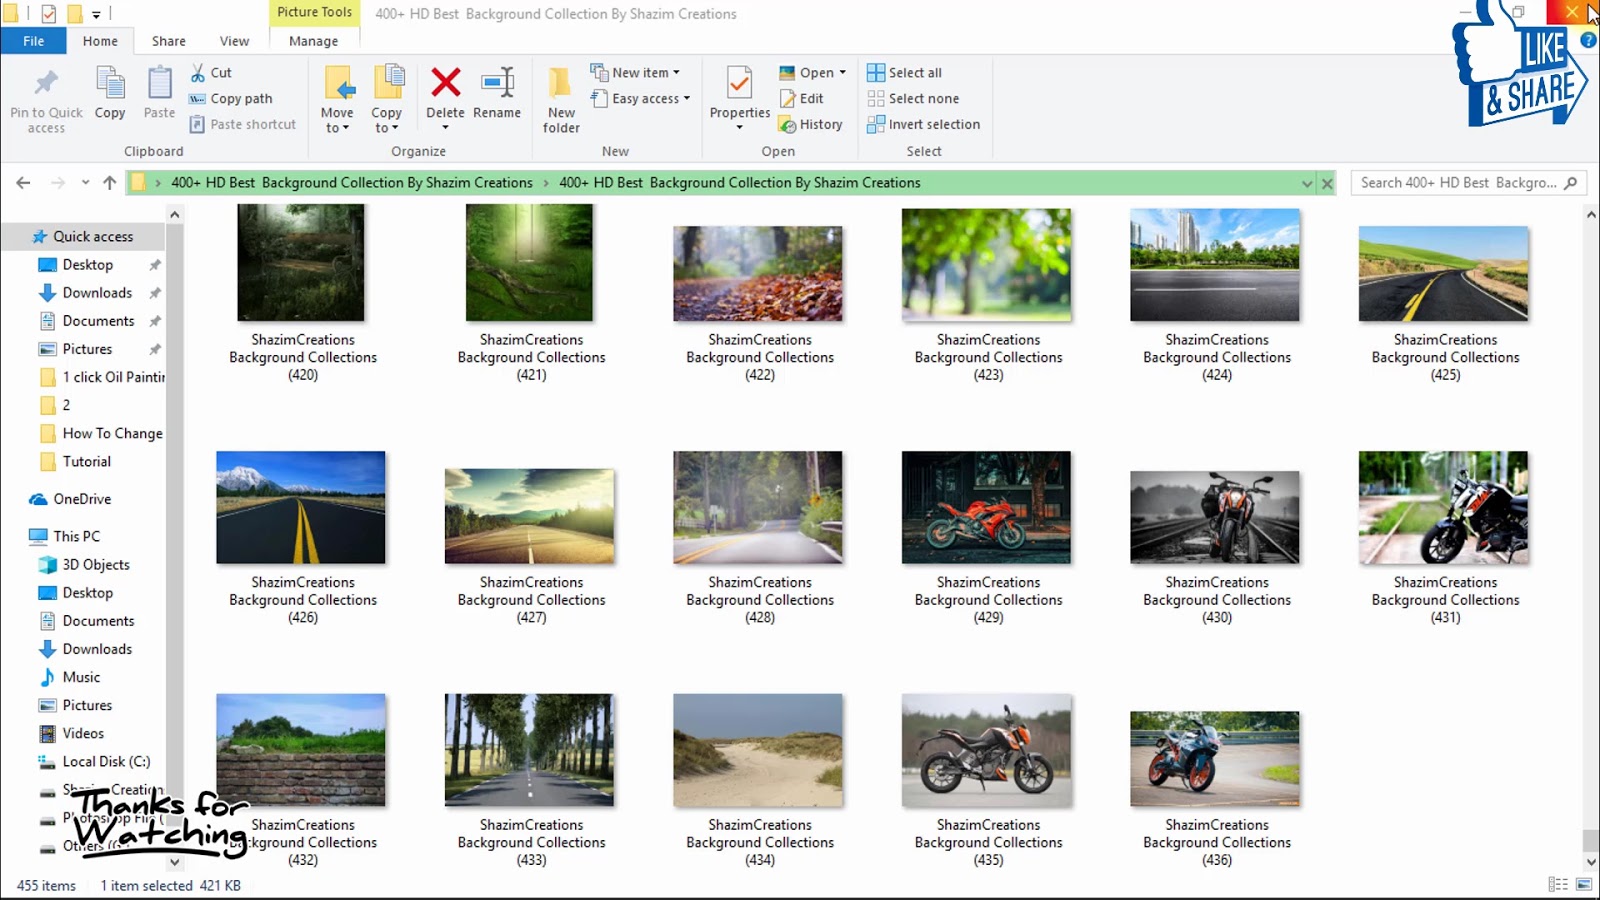Invert the current selection

(924, 124)
